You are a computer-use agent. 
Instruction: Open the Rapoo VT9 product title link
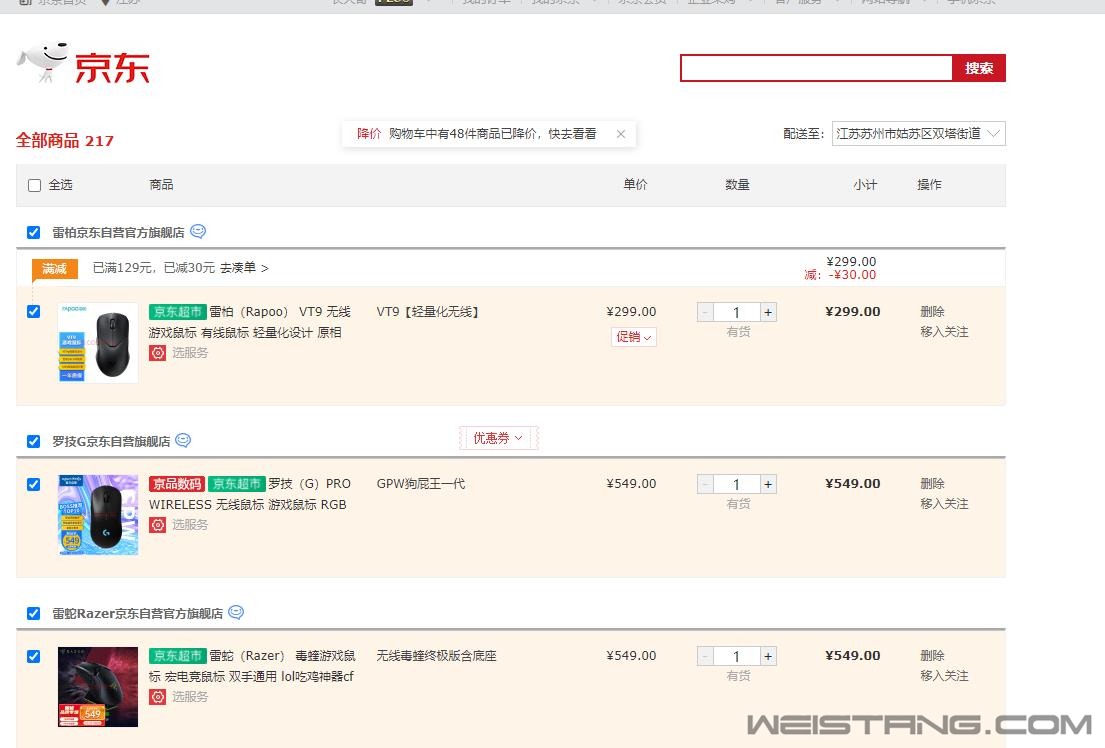click(x=249, y=322)
